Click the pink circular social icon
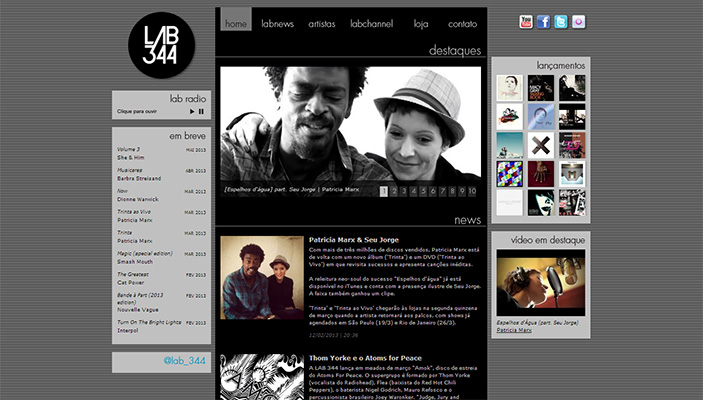Image resolution: width=703 pixels, height=400 pixels. (x=578, y=22)
